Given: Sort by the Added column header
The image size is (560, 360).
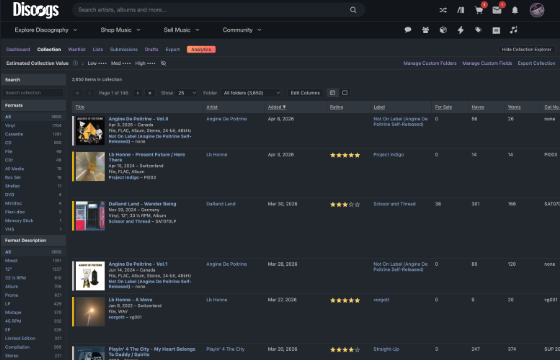Looking at the screenshot, I should [x=277, y=107].
